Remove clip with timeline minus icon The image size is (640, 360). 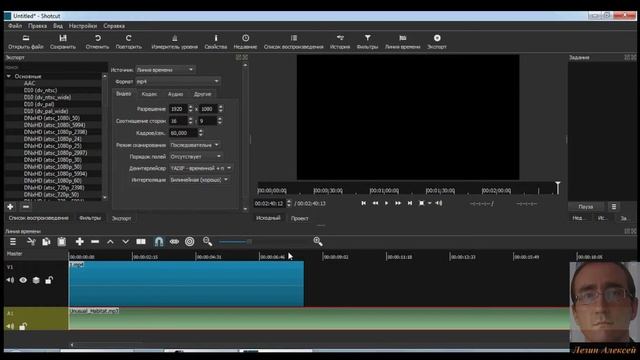(95, 242)
